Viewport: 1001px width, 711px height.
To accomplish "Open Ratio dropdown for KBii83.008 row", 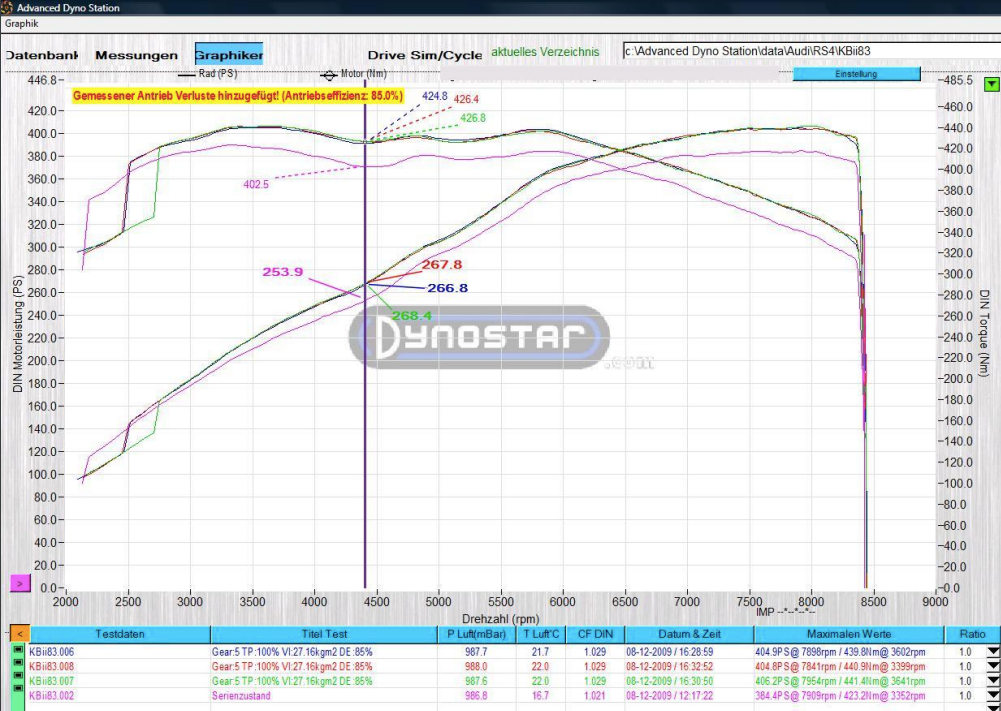I will [x=991, y=666].
